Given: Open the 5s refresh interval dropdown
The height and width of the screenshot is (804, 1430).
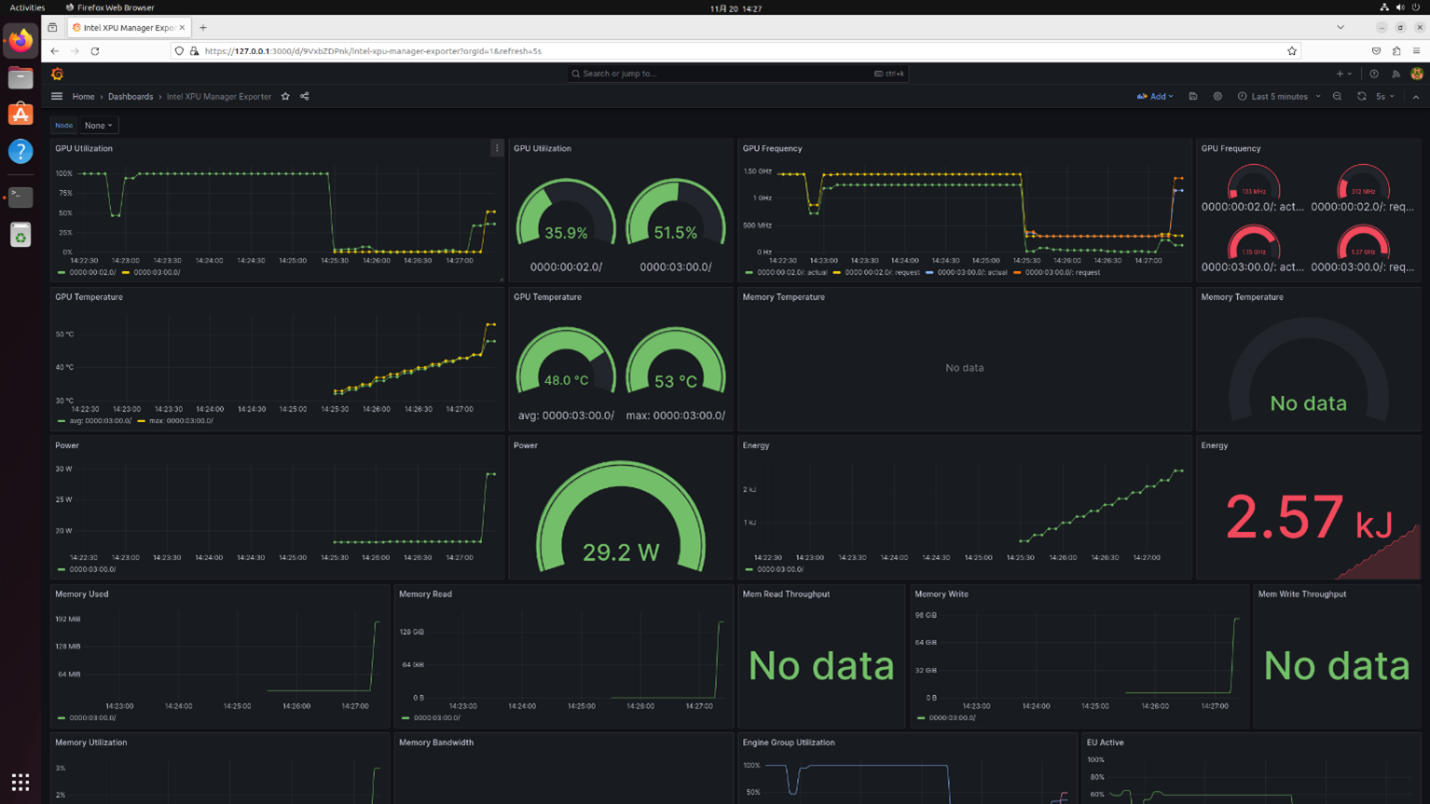Looking at the screenshot, I should 1385,97.
